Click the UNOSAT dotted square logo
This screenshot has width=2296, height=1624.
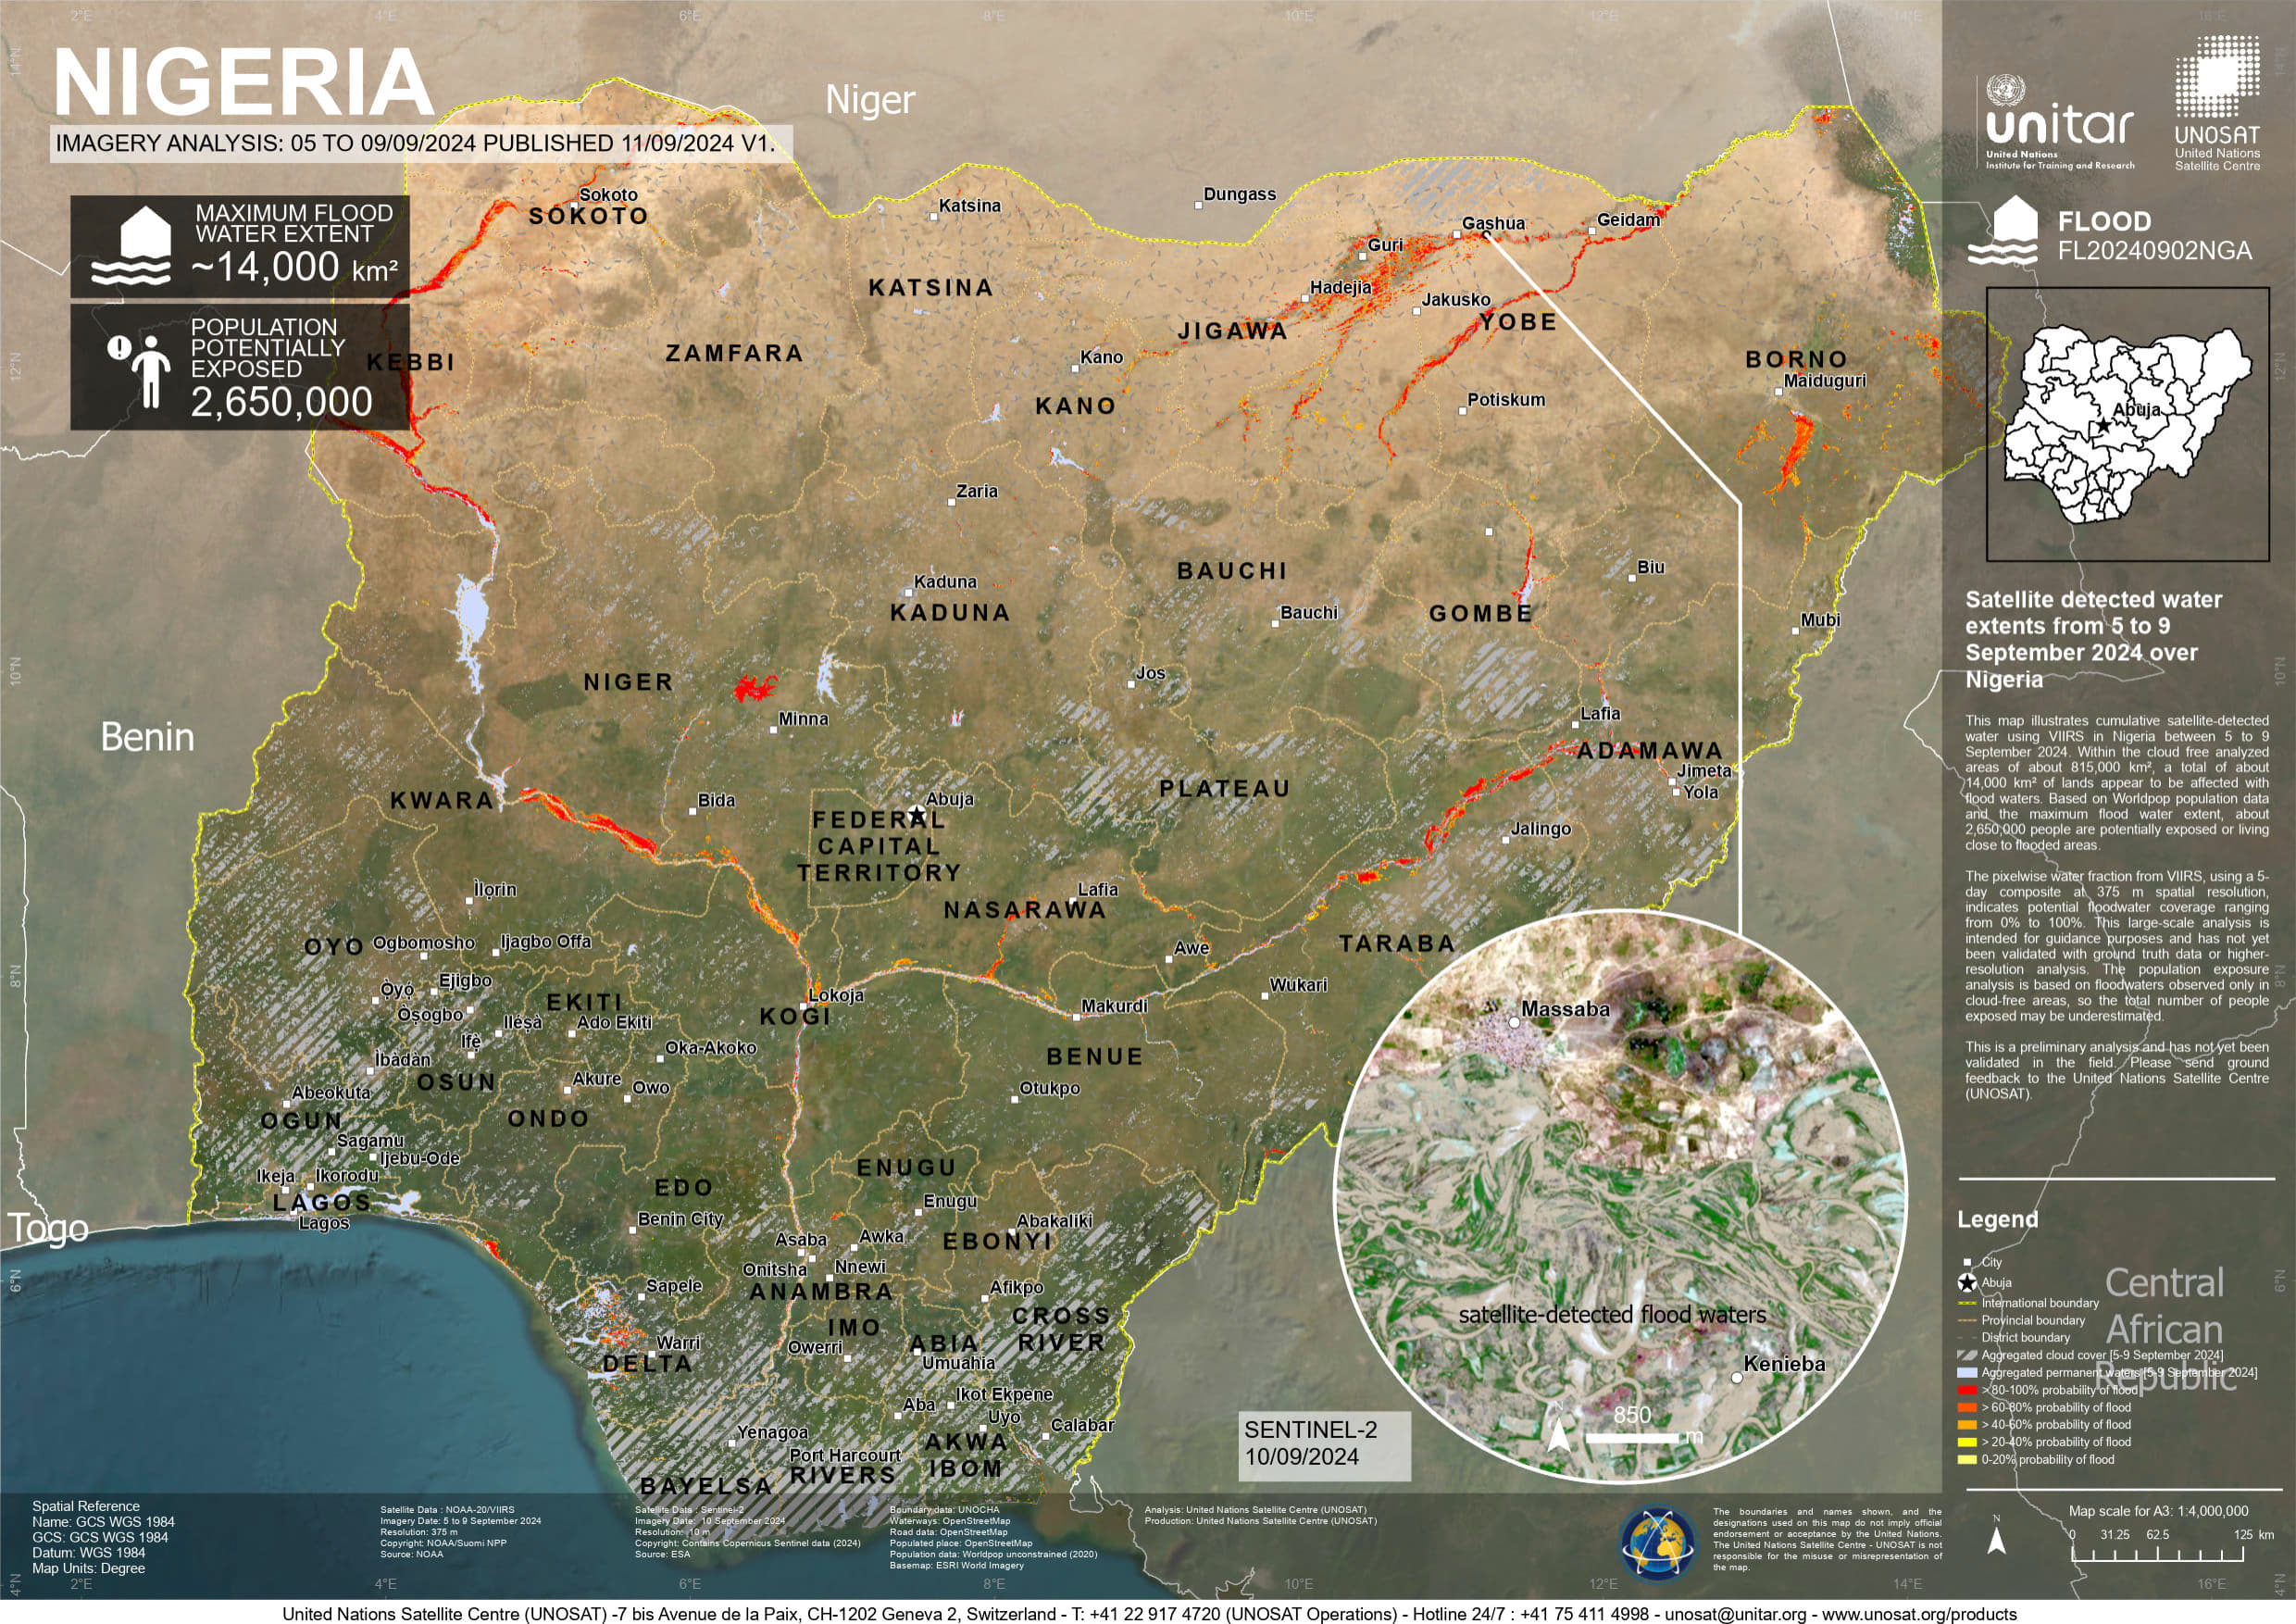pos(2217,77)
